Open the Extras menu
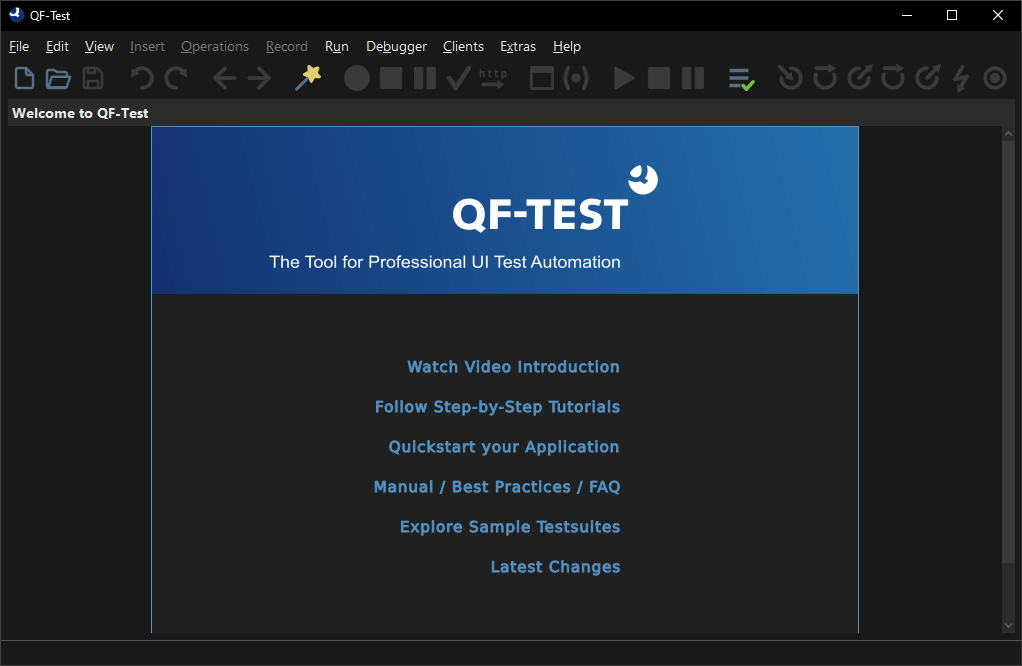1022x666 pixels. tap(517, 46)
